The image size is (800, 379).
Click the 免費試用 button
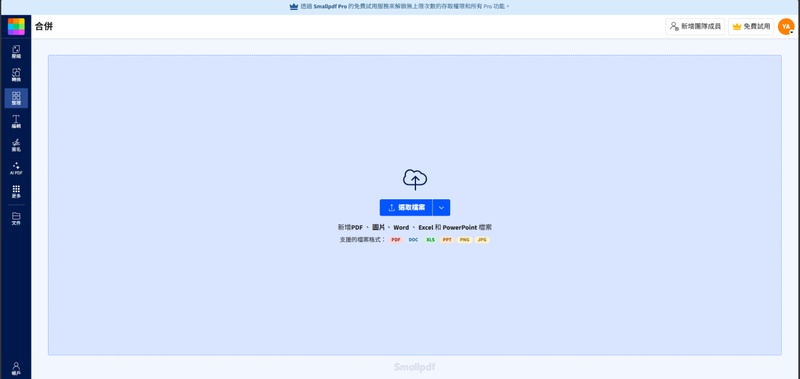pos(751,27)
